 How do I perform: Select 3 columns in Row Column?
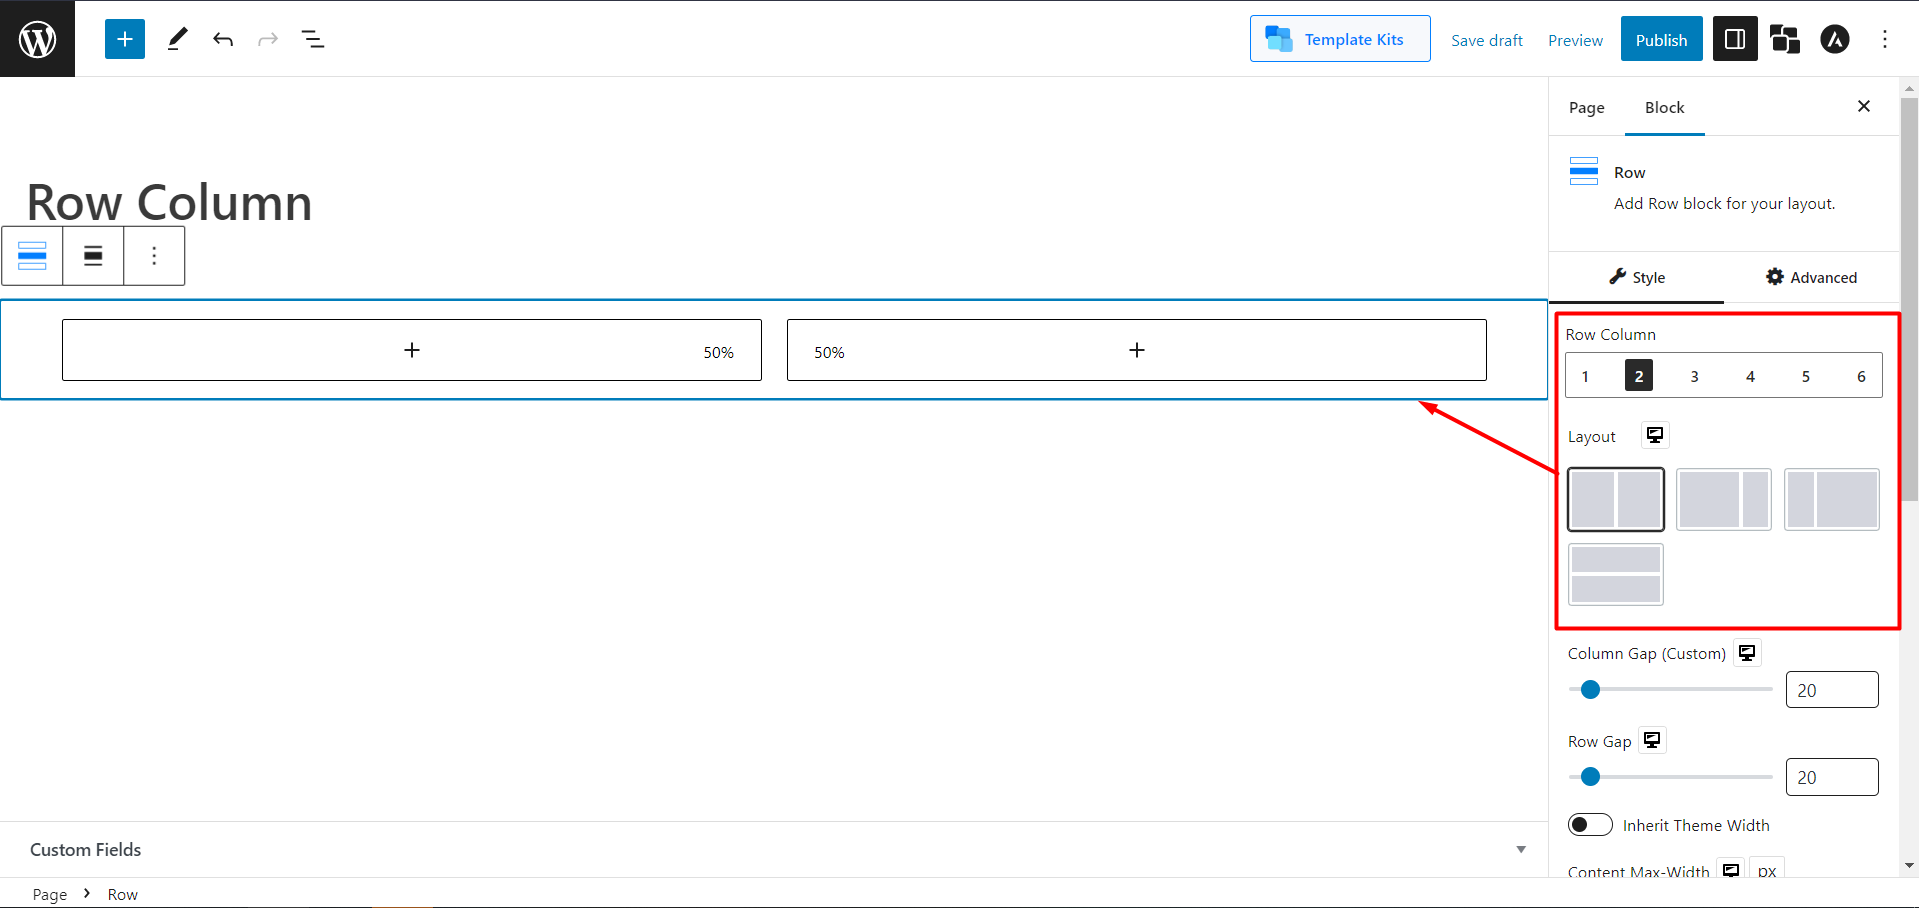(x=1694, y=376)
